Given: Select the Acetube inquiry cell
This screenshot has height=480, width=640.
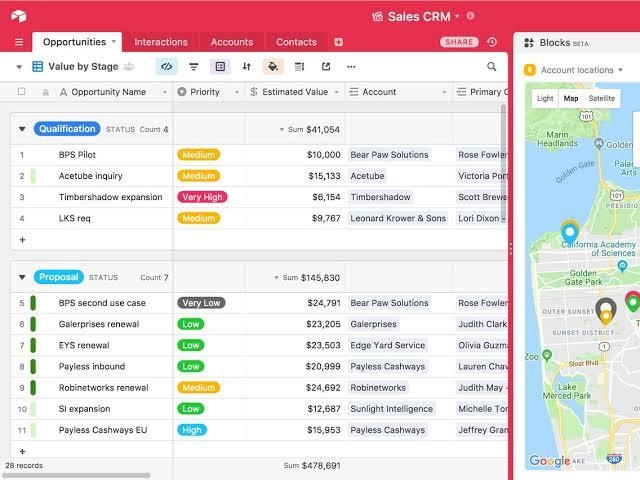Looking at the screenshot, I should coord(91,176).
